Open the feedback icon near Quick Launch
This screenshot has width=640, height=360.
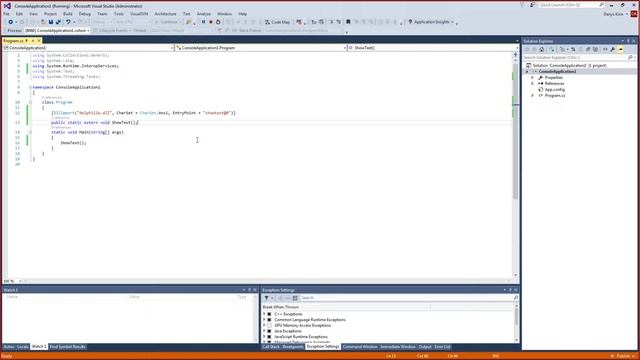point(532,5)
